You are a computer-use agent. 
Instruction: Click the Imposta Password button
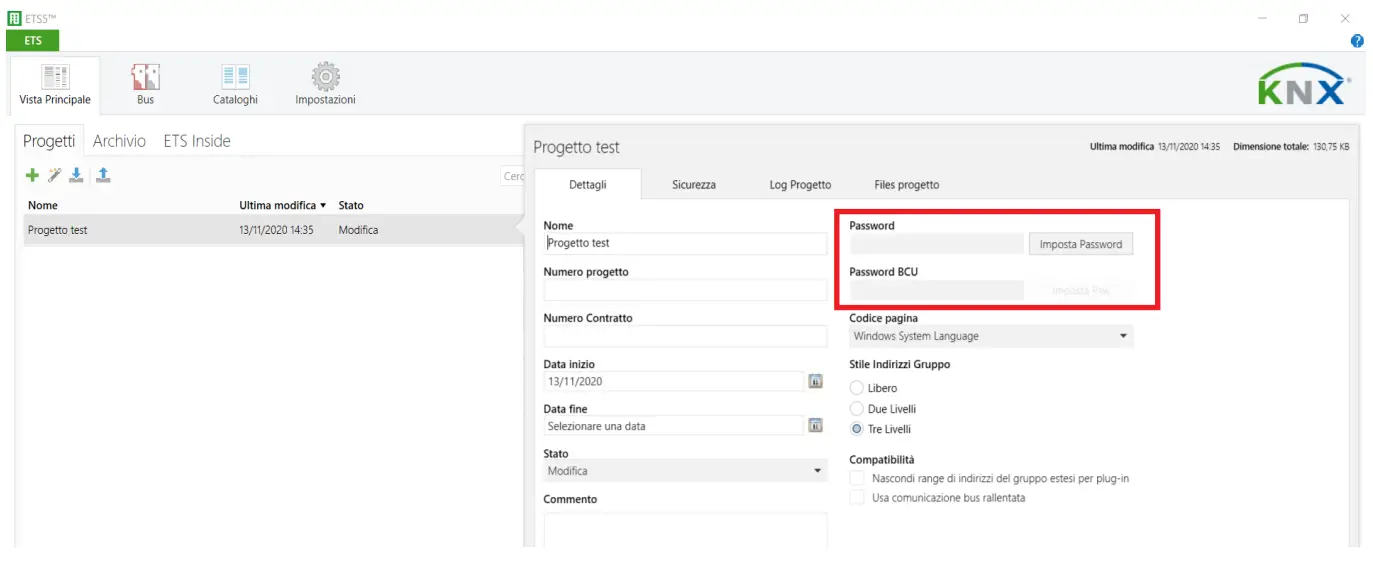pos(1080,244)
